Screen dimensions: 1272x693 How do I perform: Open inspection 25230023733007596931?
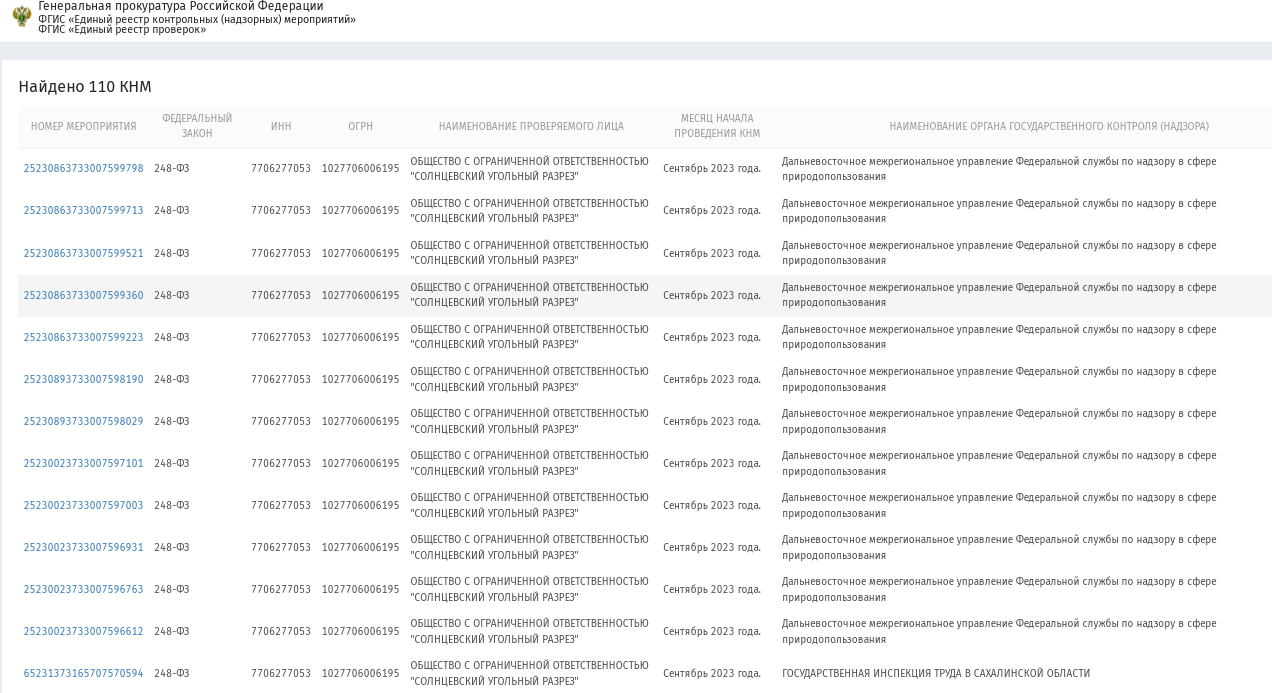pos(84,547)
